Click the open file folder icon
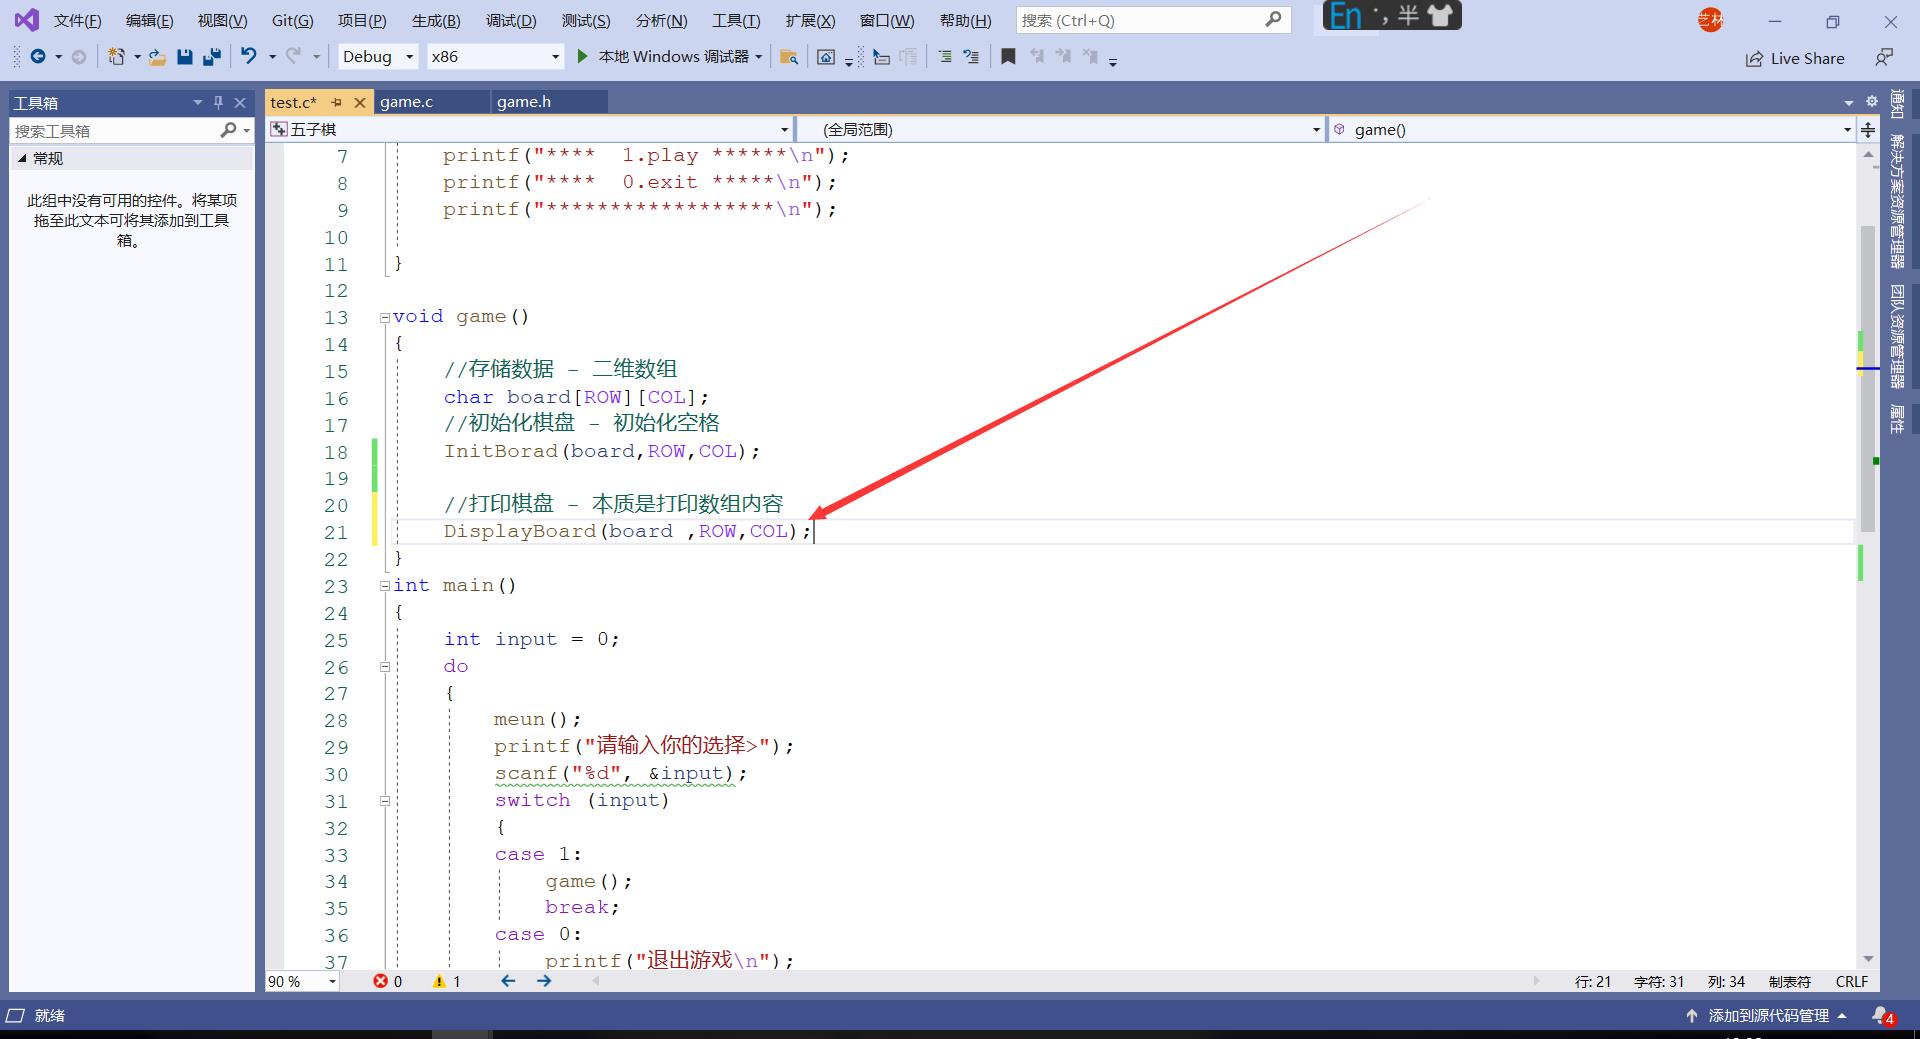The height and width of the screenshot is (1039, 1920). (157, 57)
